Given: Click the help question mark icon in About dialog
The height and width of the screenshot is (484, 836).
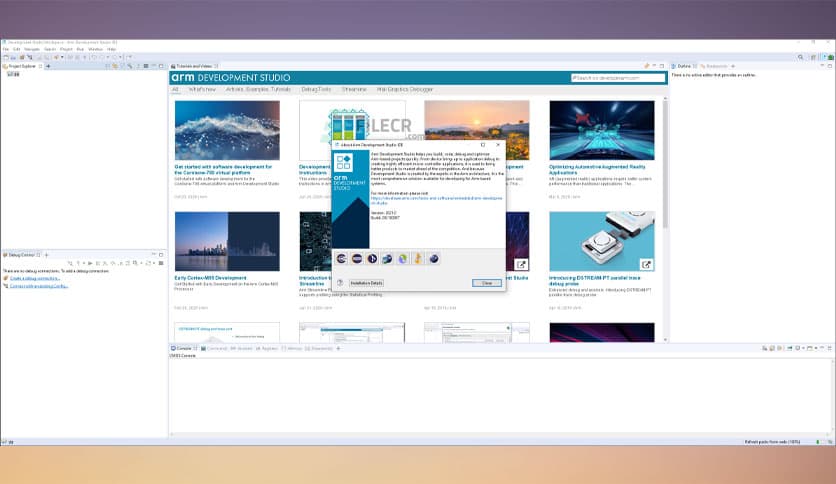Looking at the screenshot, I should (x=340, y=283).
